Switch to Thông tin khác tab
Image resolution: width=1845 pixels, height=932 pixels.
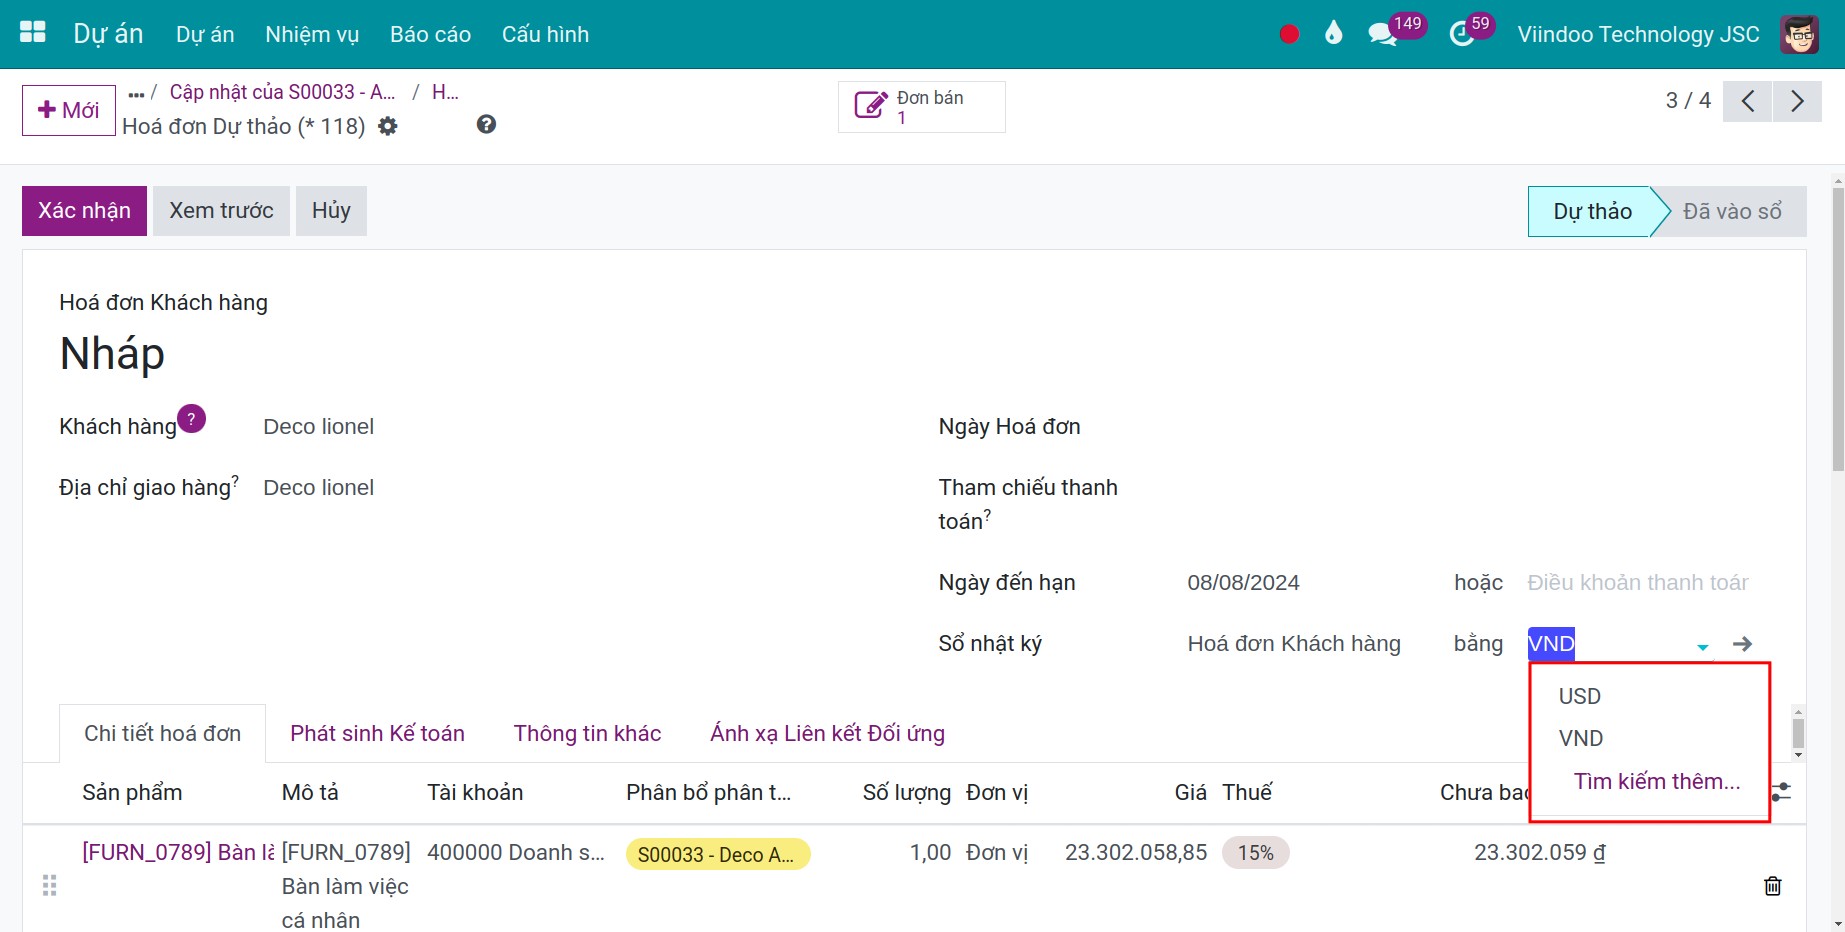587,733
